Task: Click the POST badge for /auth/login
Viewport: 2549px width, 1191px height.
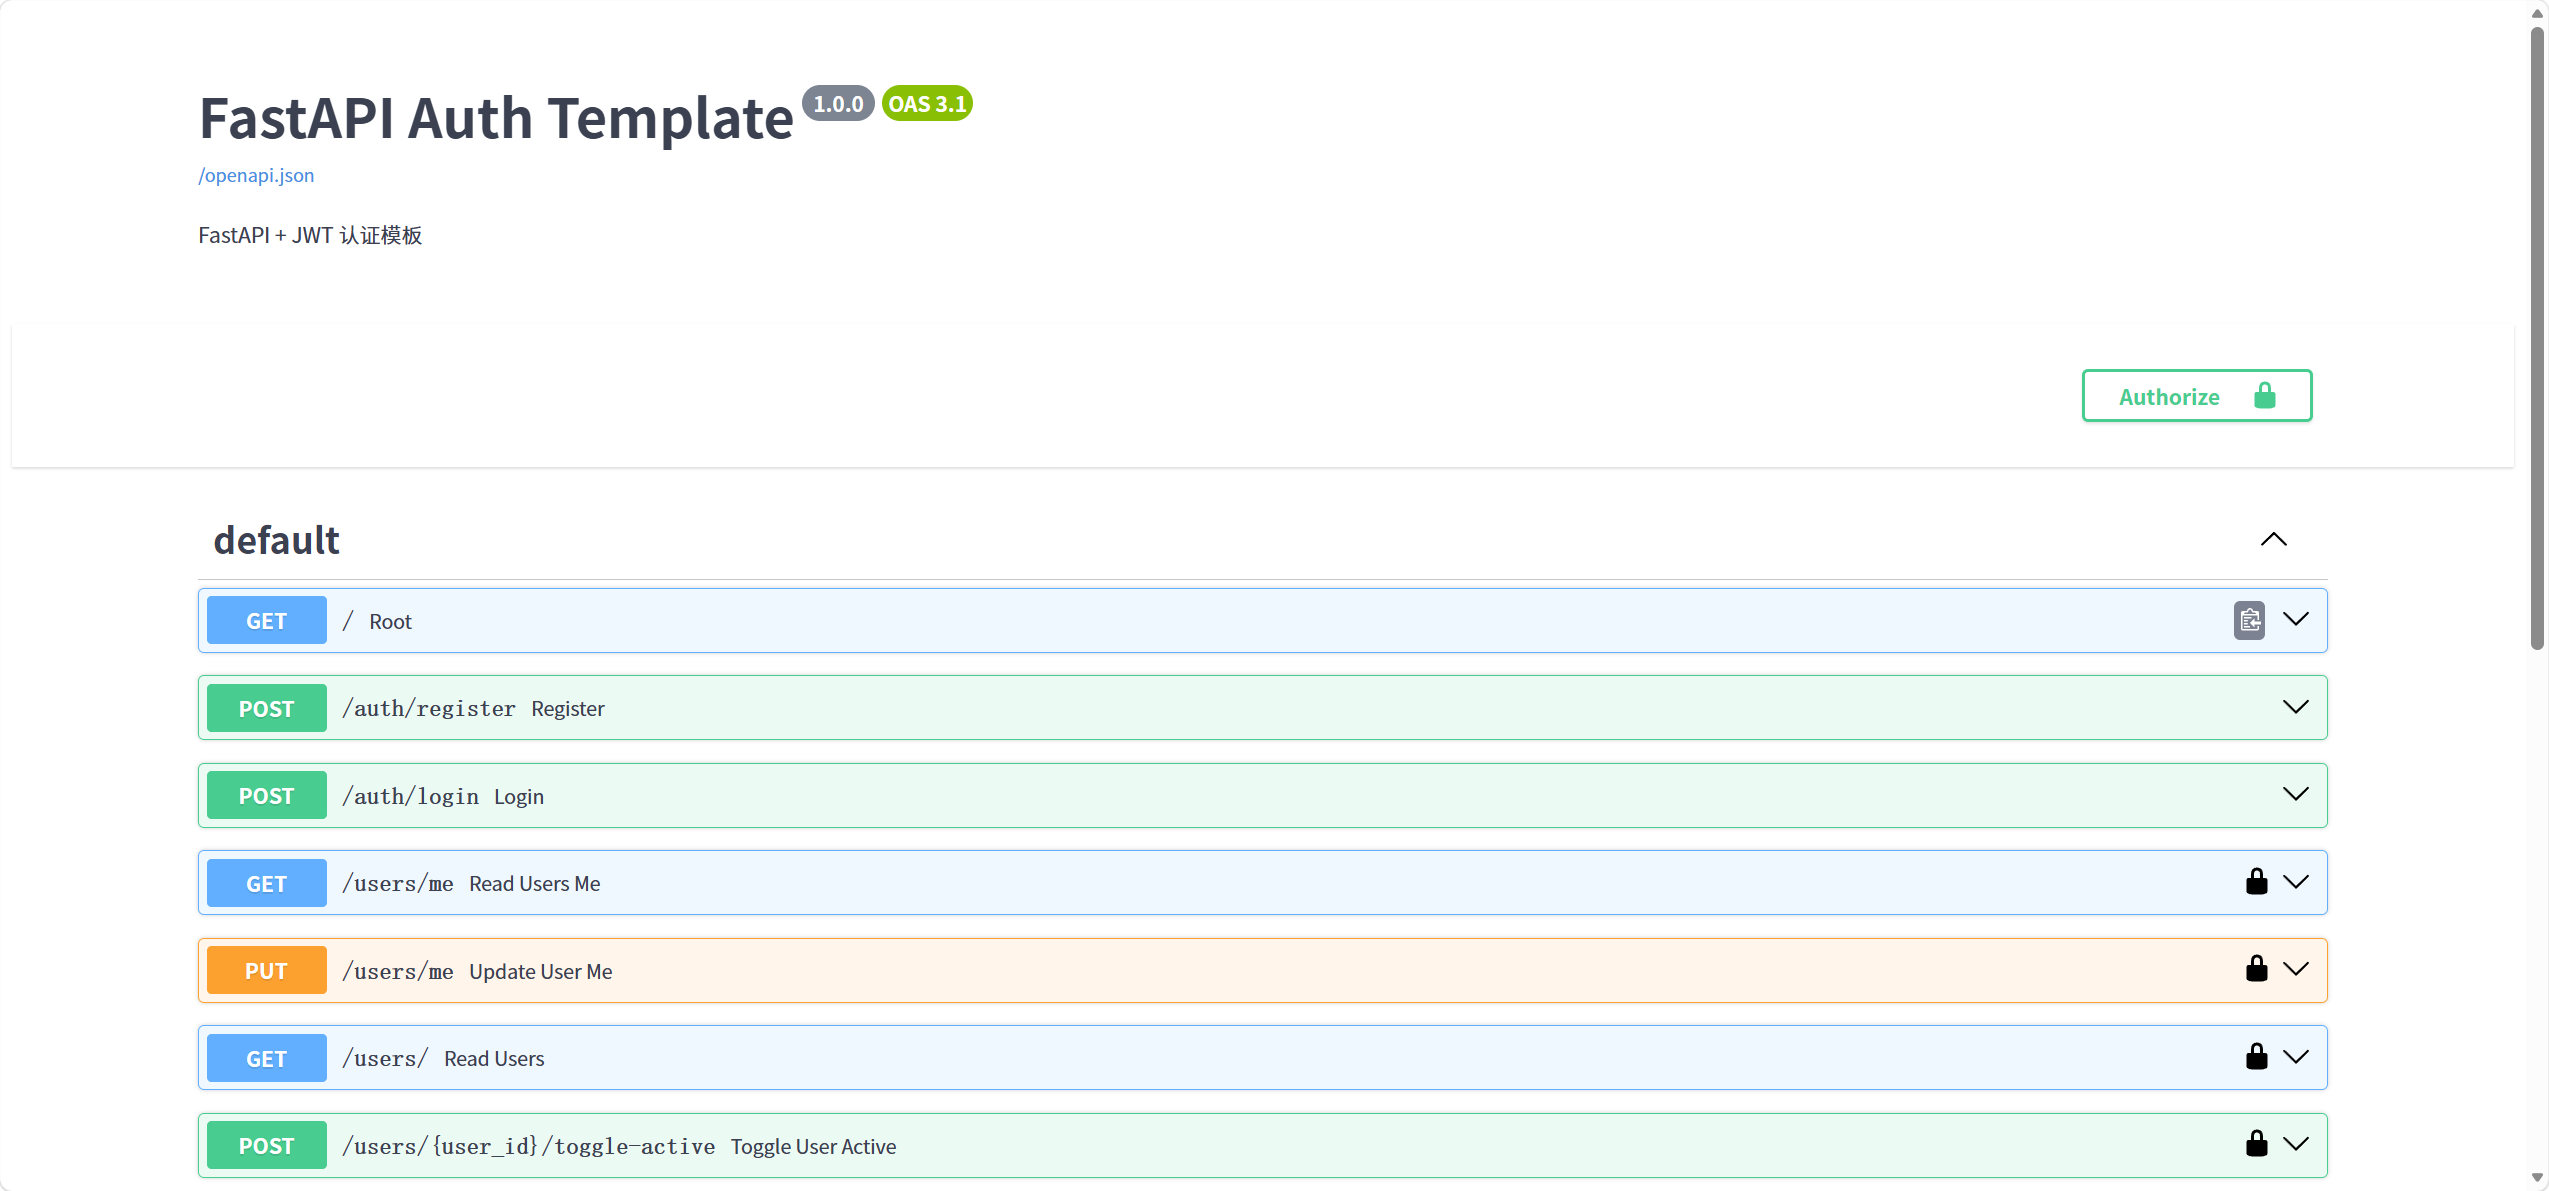Action: click(x=267, y=796)
